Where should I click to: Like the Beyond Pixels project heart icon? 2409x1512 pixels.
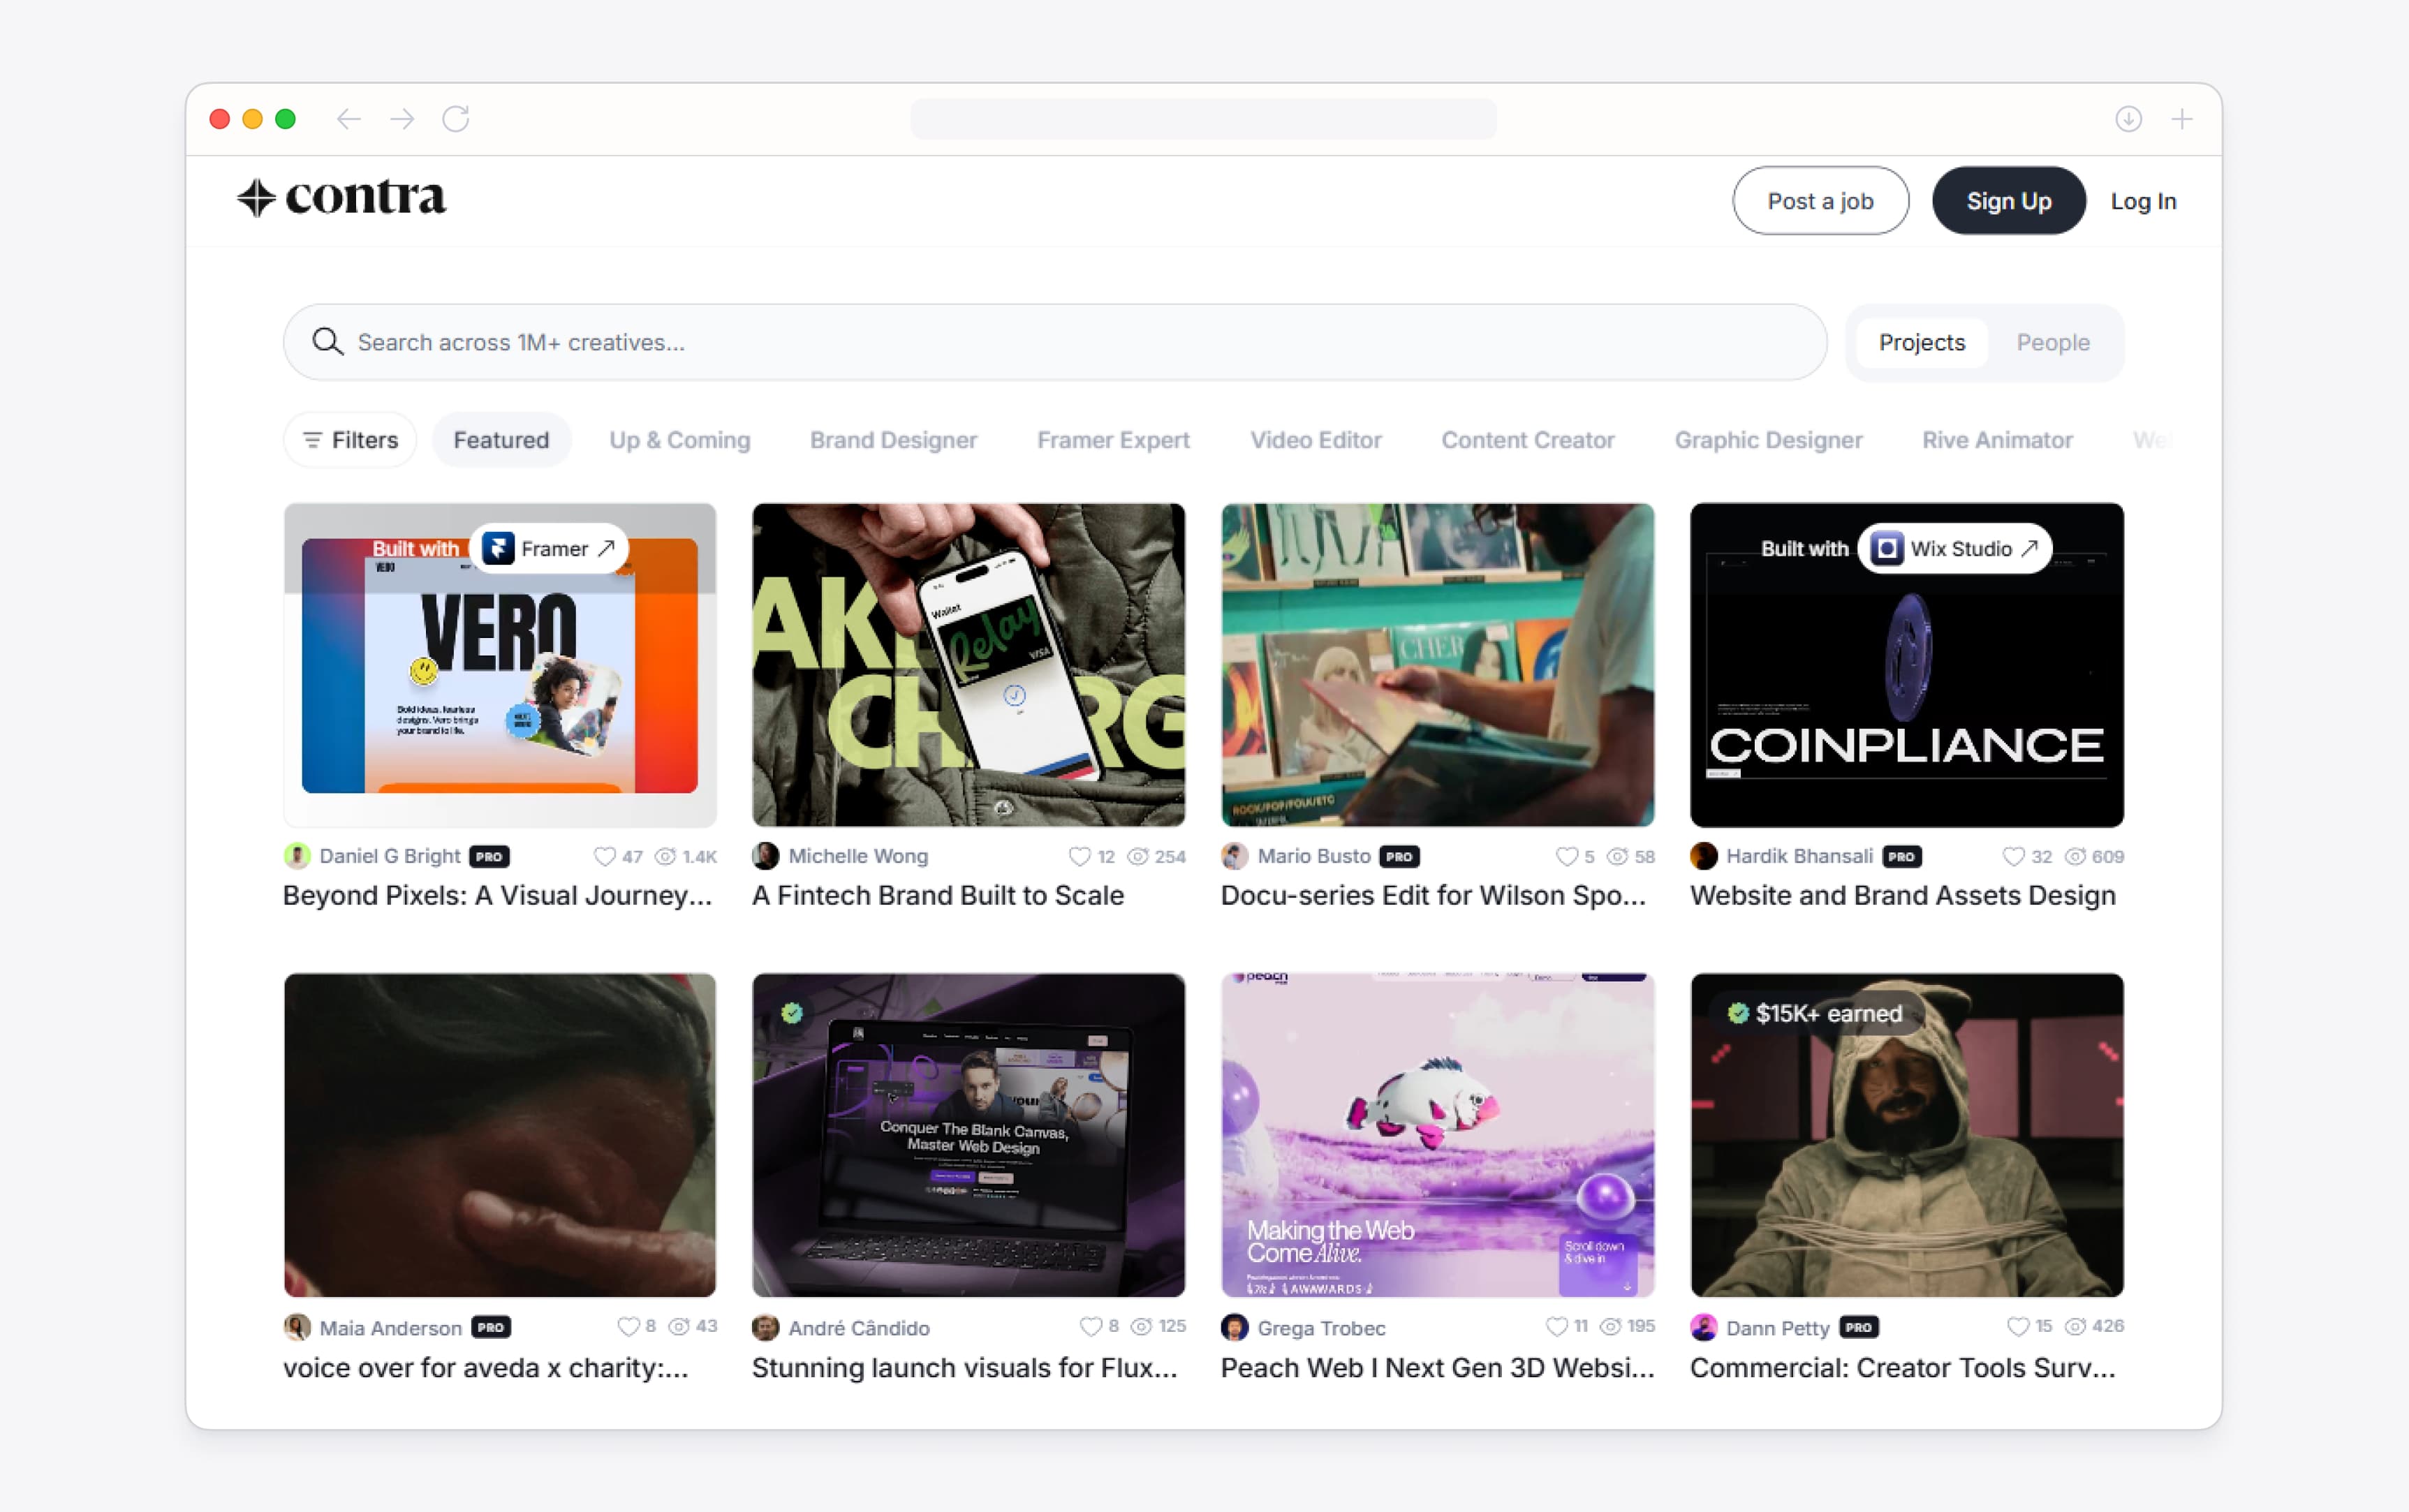tap(604, 856)
